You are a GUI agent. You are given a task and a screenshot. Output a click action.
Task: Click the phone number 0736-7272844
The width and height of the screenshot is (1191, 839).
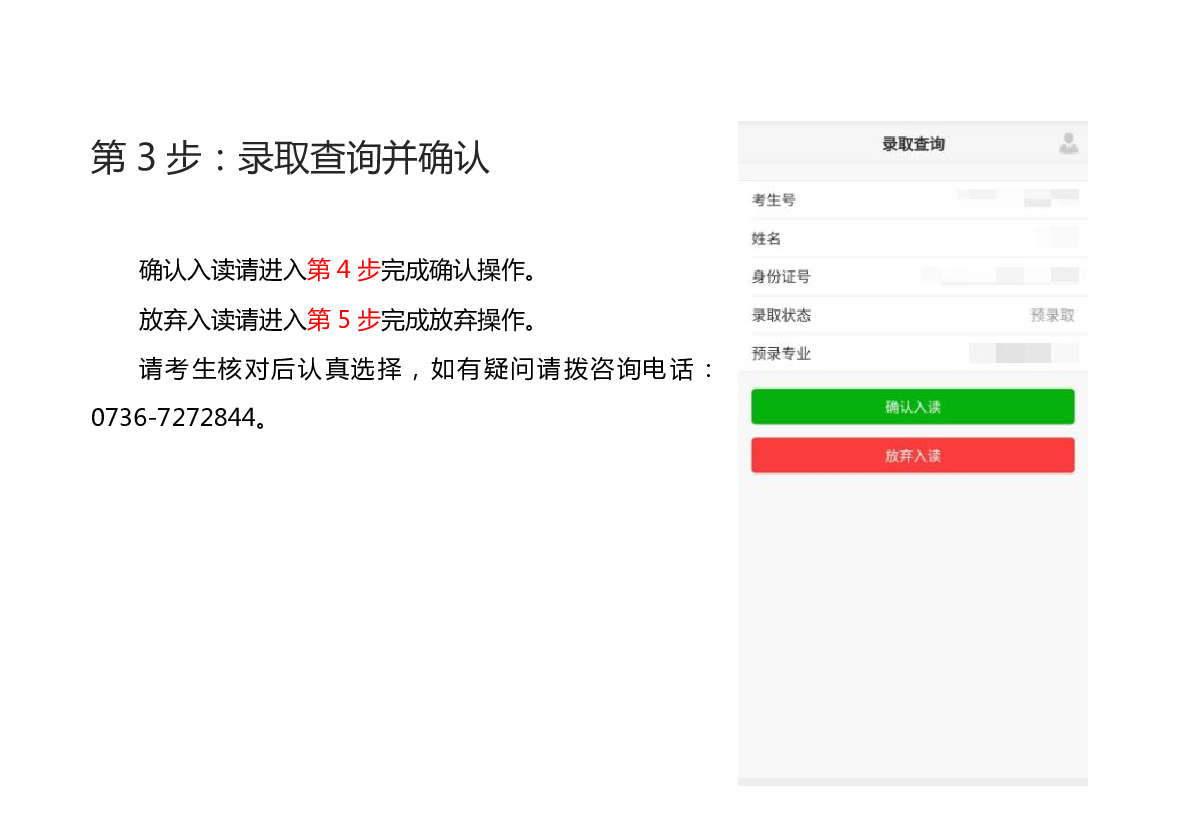[x=173, y=418]
